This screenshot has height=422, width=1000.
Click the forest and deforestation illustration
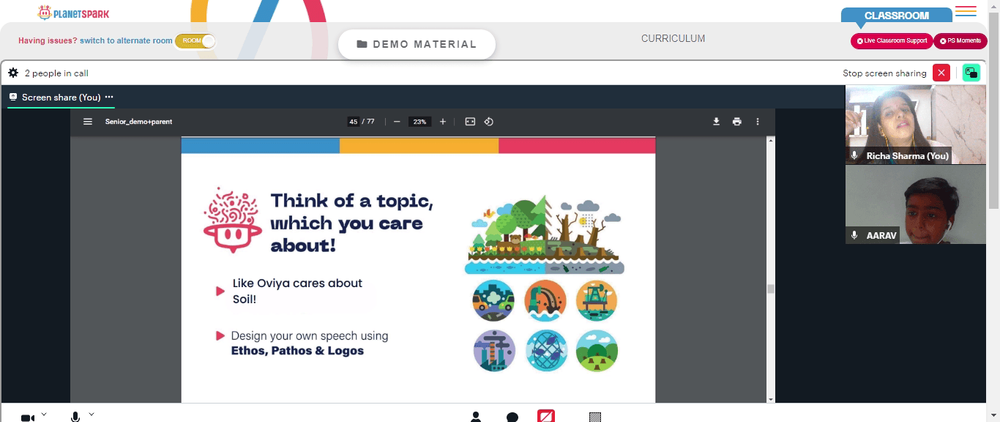tap(544, 235)
